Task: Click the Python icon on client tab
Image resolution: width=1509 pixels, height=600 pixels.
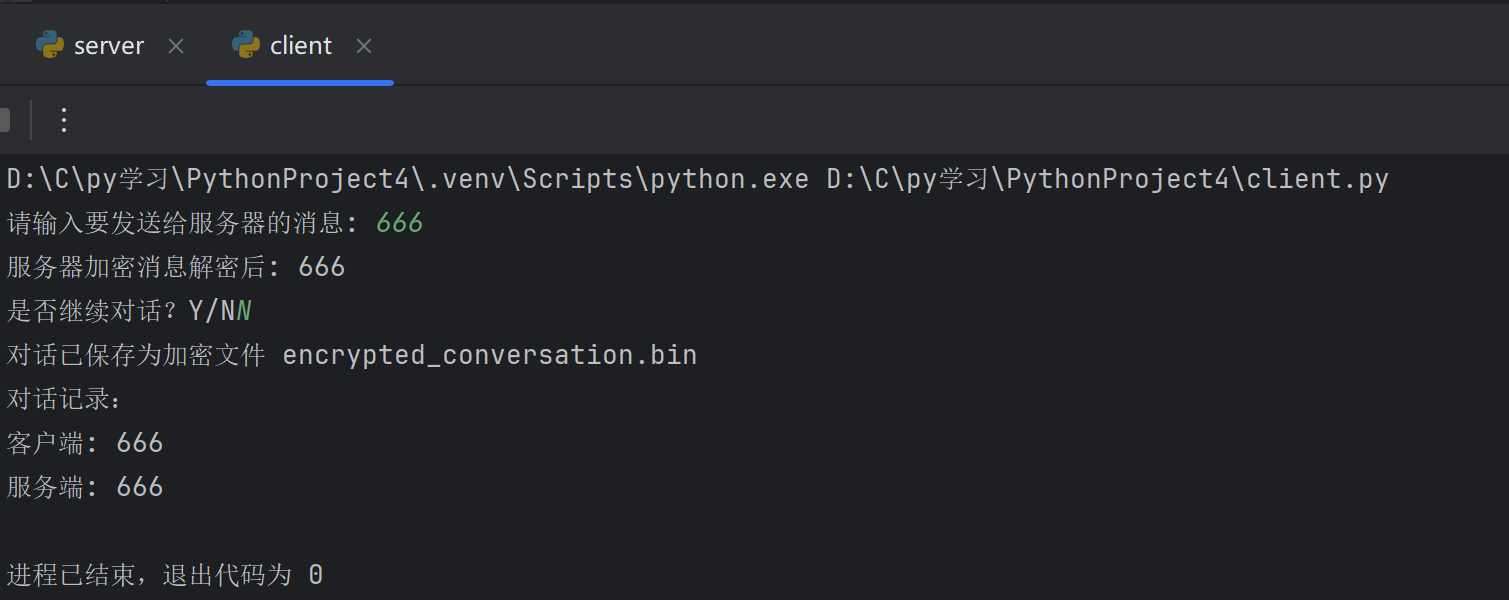Action: [246, 45]
